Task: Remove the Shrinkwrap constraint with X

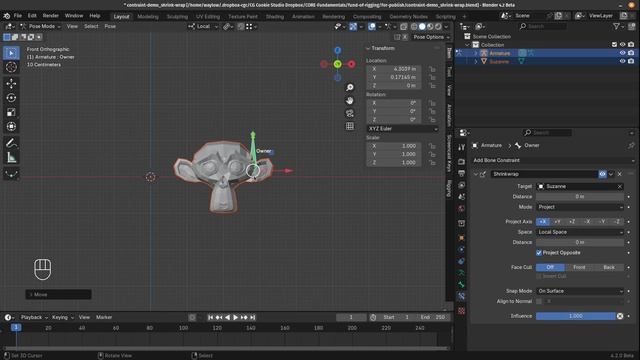Action: click(x=620, y=174)
